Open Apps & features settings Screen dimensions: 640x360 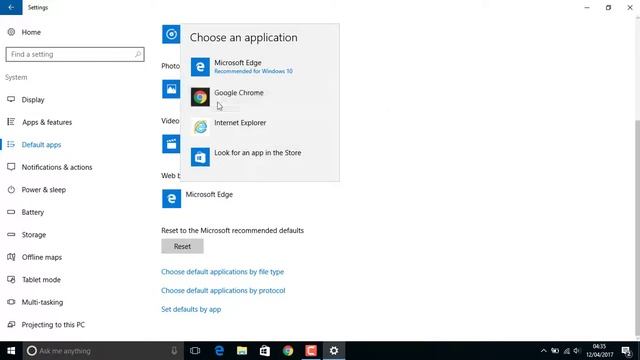pos(47,122)
